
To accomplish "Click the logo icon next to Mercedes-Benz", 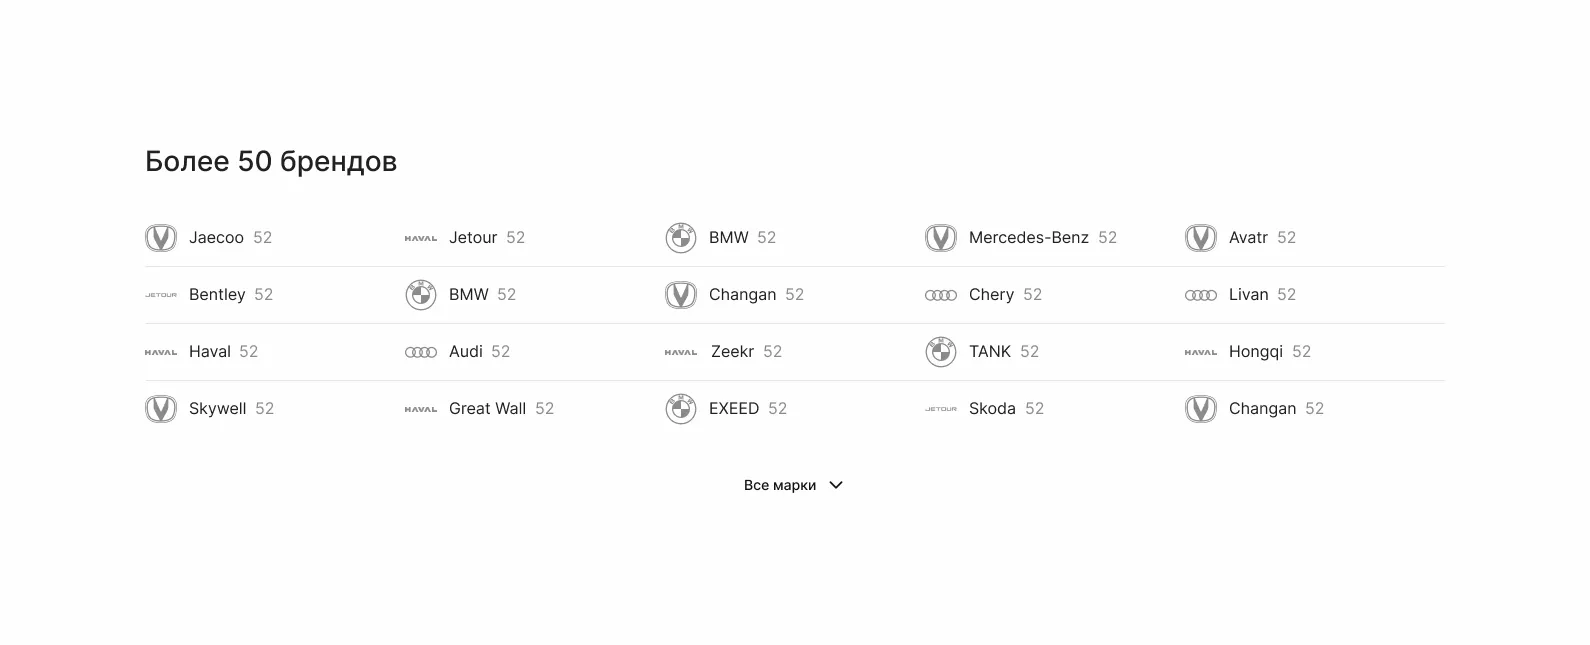I will click(941, 238).
